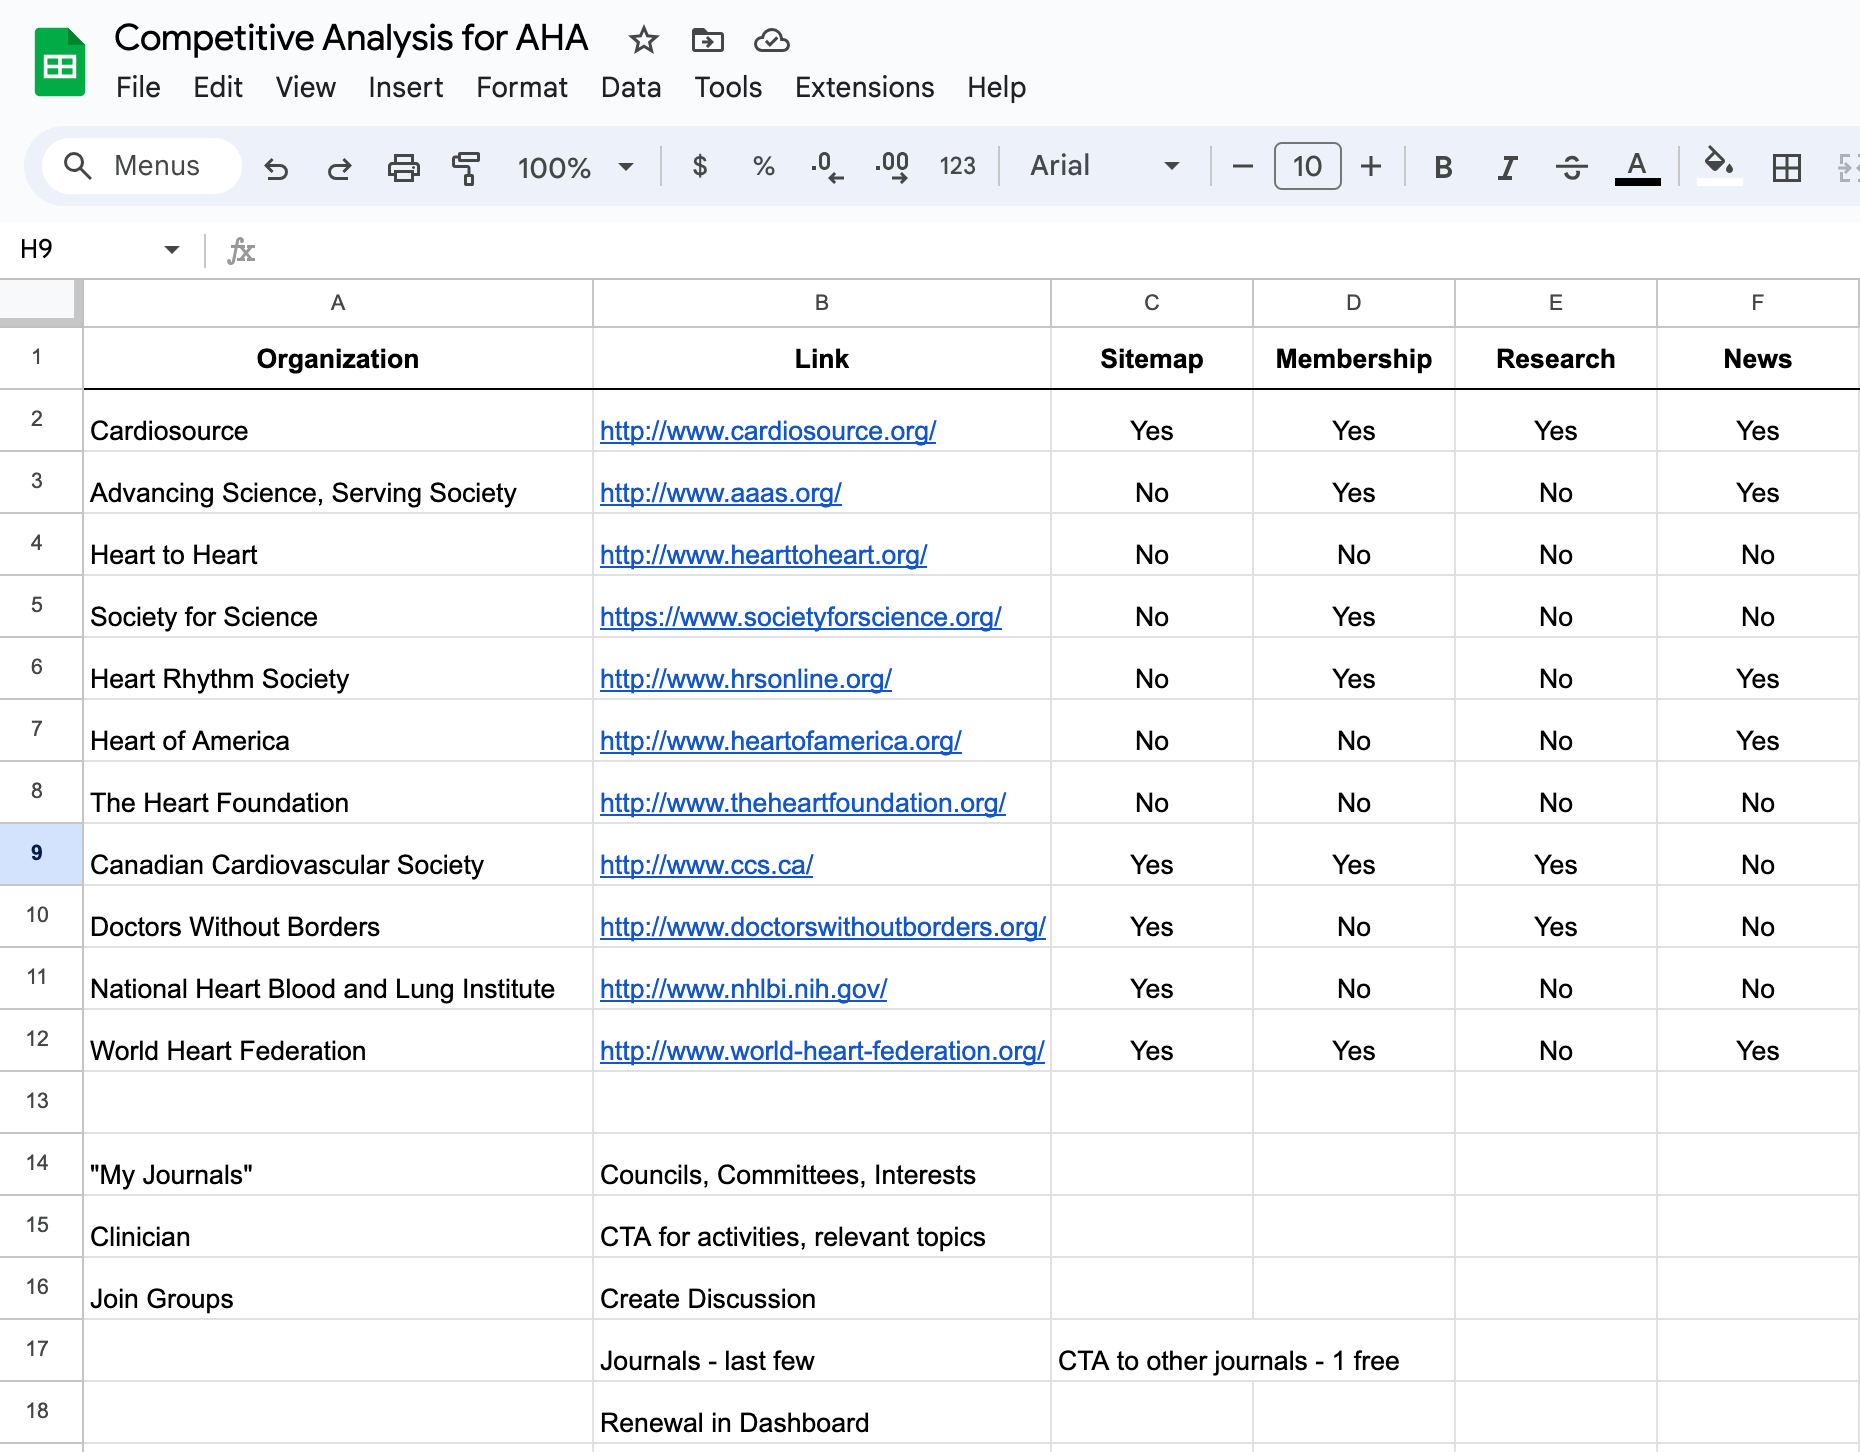Click the document title text
1860x1452 pixels.
[351, 38]
